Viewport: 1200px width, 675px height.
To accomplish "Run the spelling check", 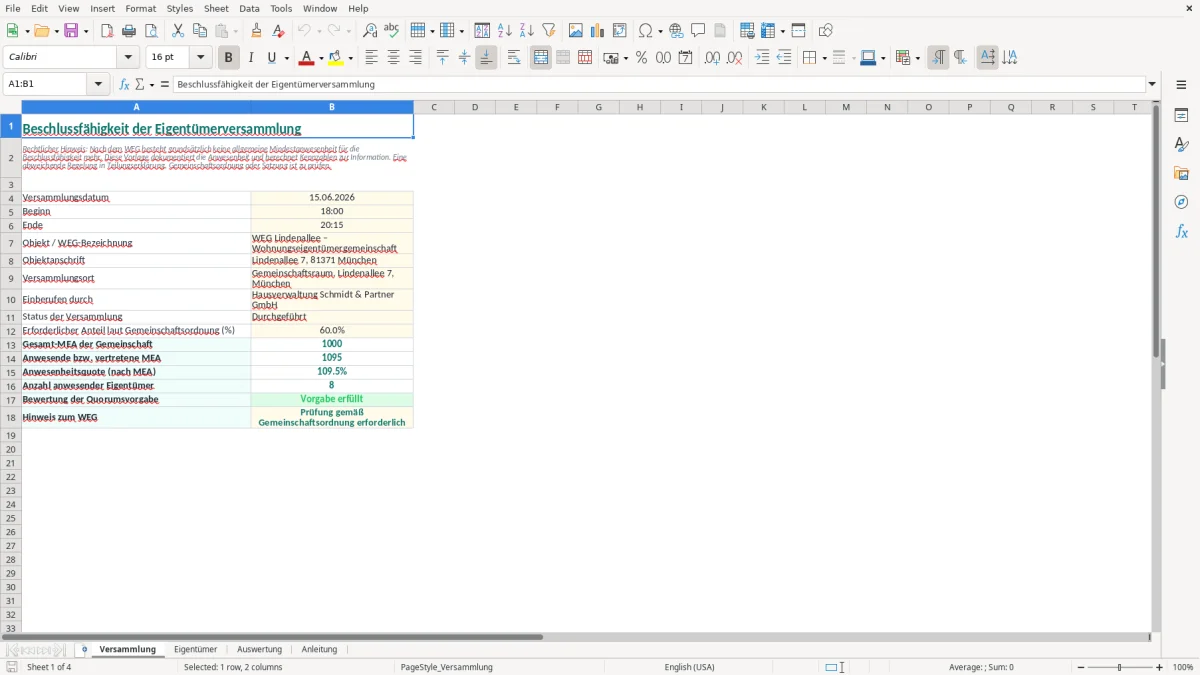I will tap(392, 31).
